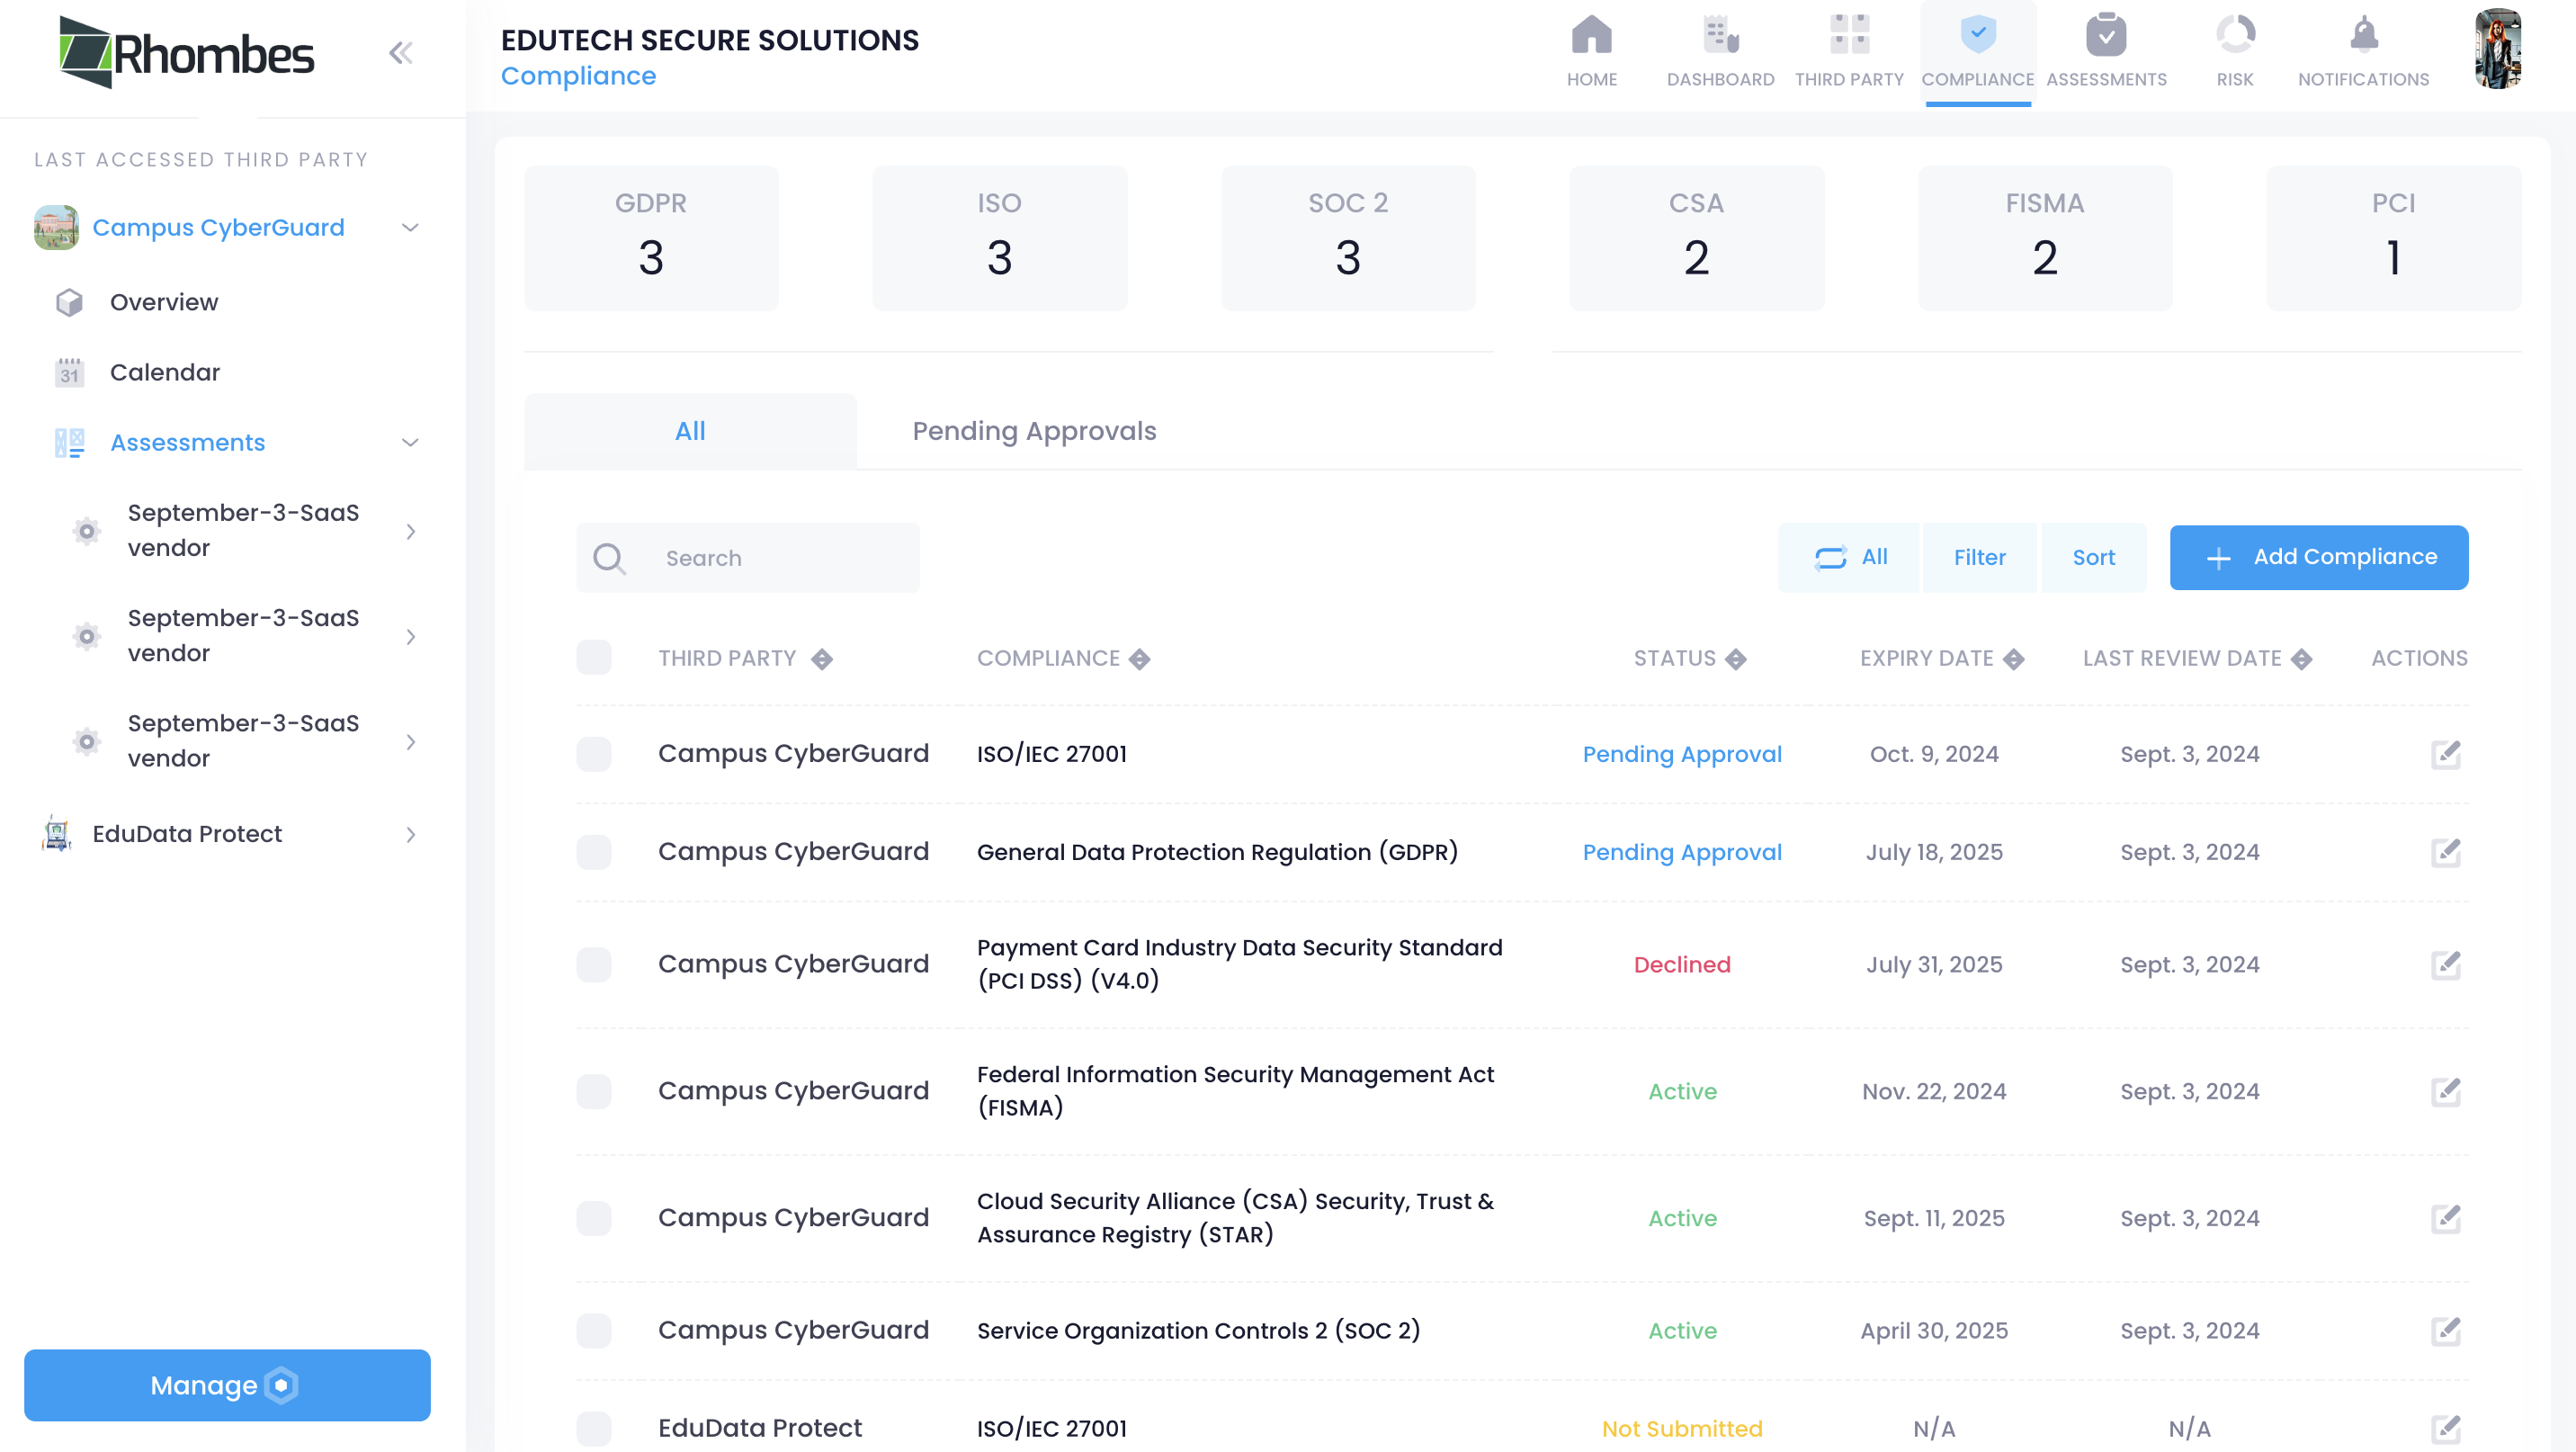Select all rows with header checkbox

tap(593, 657)
